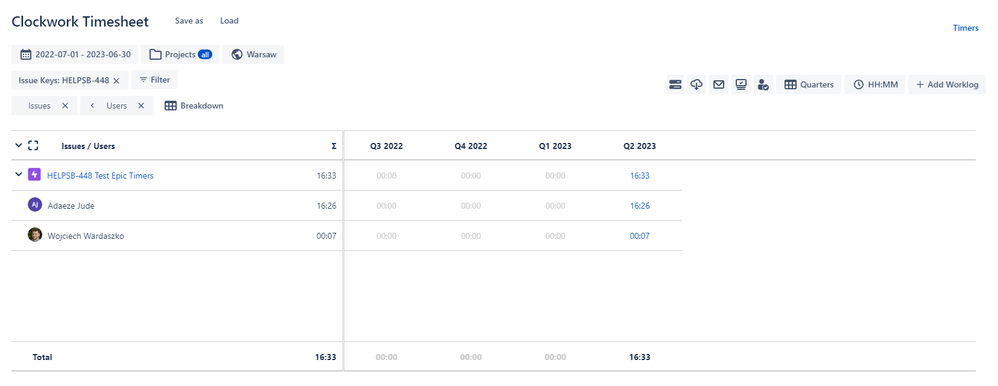998x386 pixels.
Task: Click the Filter button
Action: point(155,80)
